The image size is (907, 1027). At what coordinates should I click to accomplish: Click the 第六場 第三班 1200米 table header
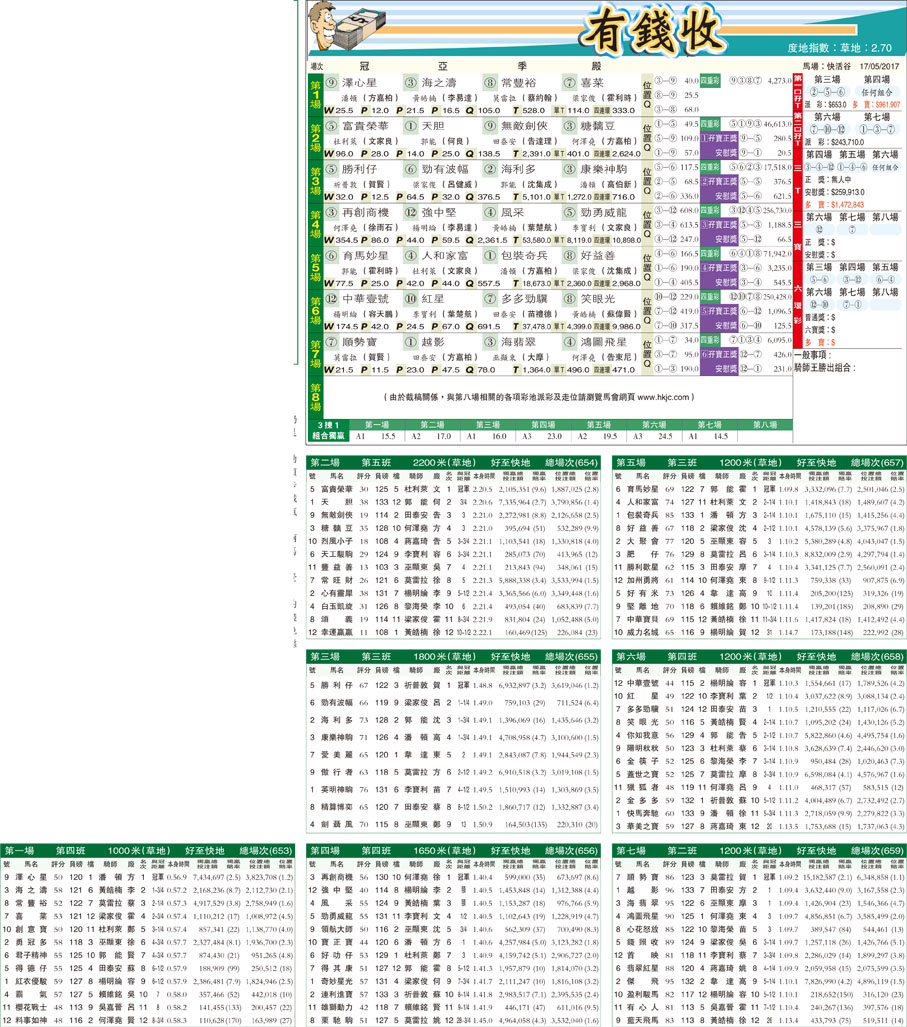point(759,656)
